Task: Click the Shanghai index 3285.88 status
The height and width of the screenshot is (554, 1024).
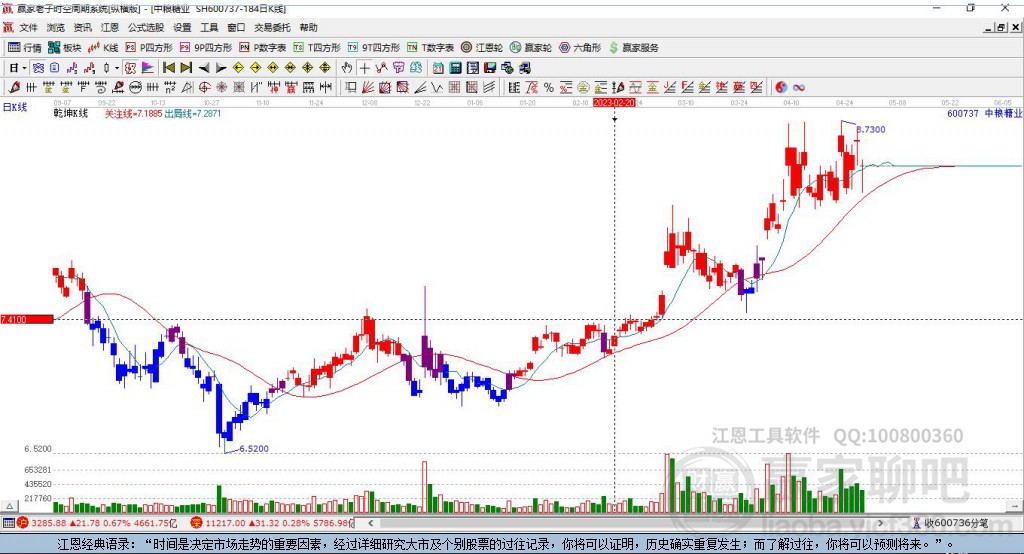Action: pos(98,523)
